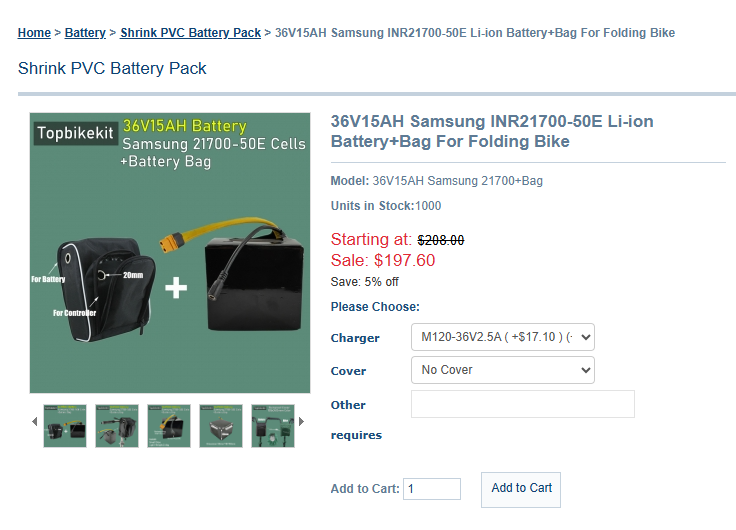Go to Home breadcrumb link
The width and height of the screenshot is (736, 530).
[x=34, y=33]
